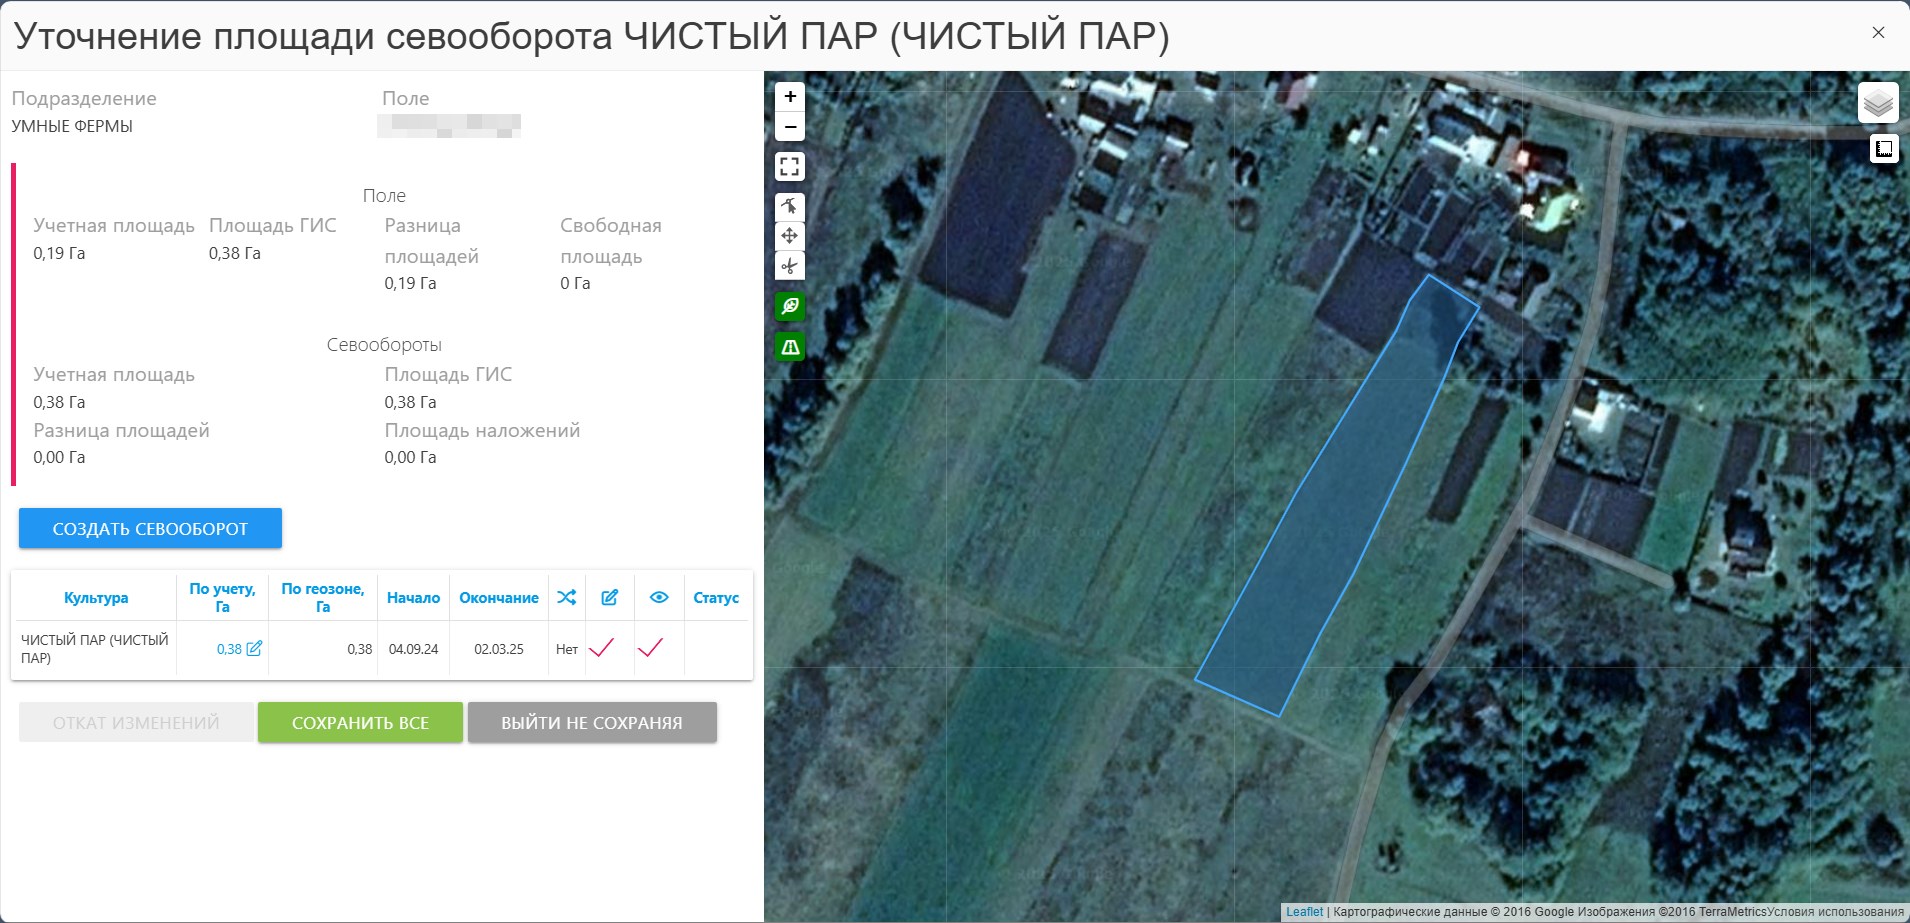Activate the move polygon tool
Image resolution: width=1910 pixels, height=923 pixels.
coord(790,236)
